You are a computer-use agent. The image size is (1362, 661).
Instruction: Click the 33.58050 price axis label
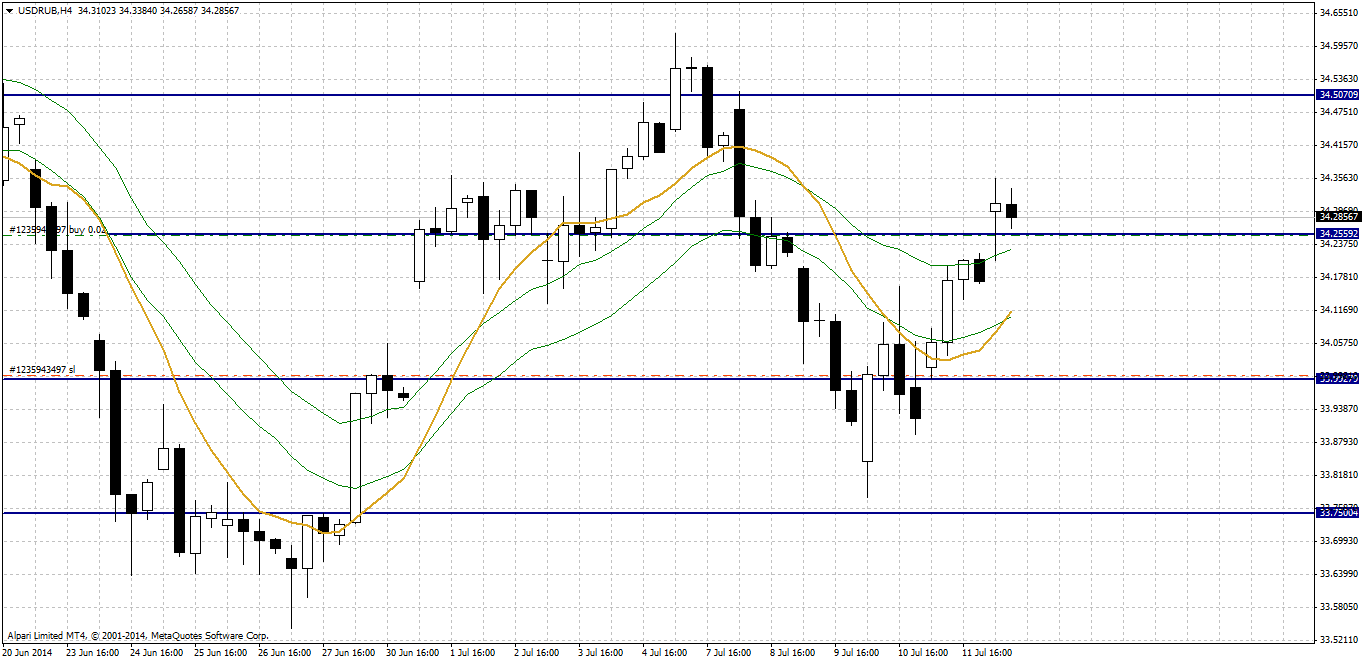(1339, 607)
